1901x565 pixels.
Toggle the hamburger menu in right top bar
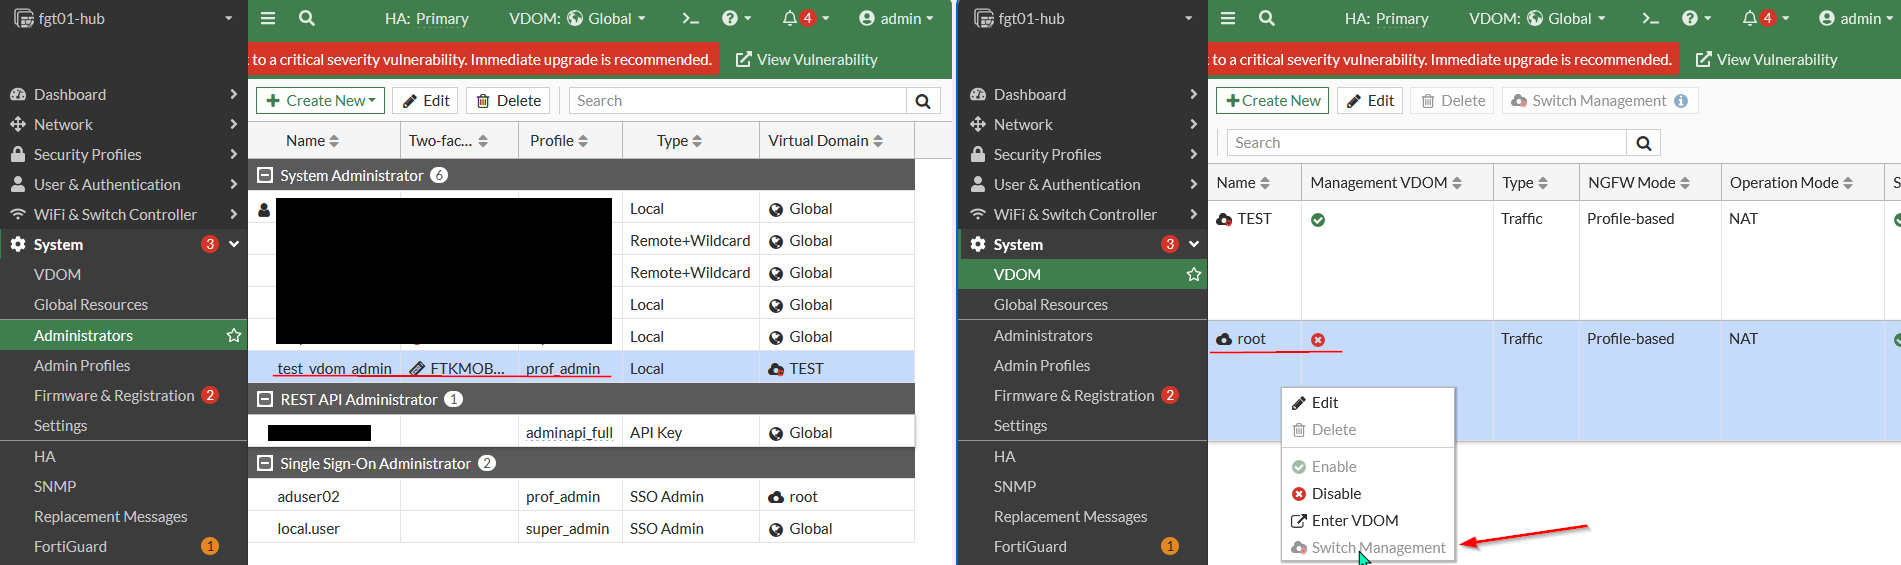point(1228,18)
